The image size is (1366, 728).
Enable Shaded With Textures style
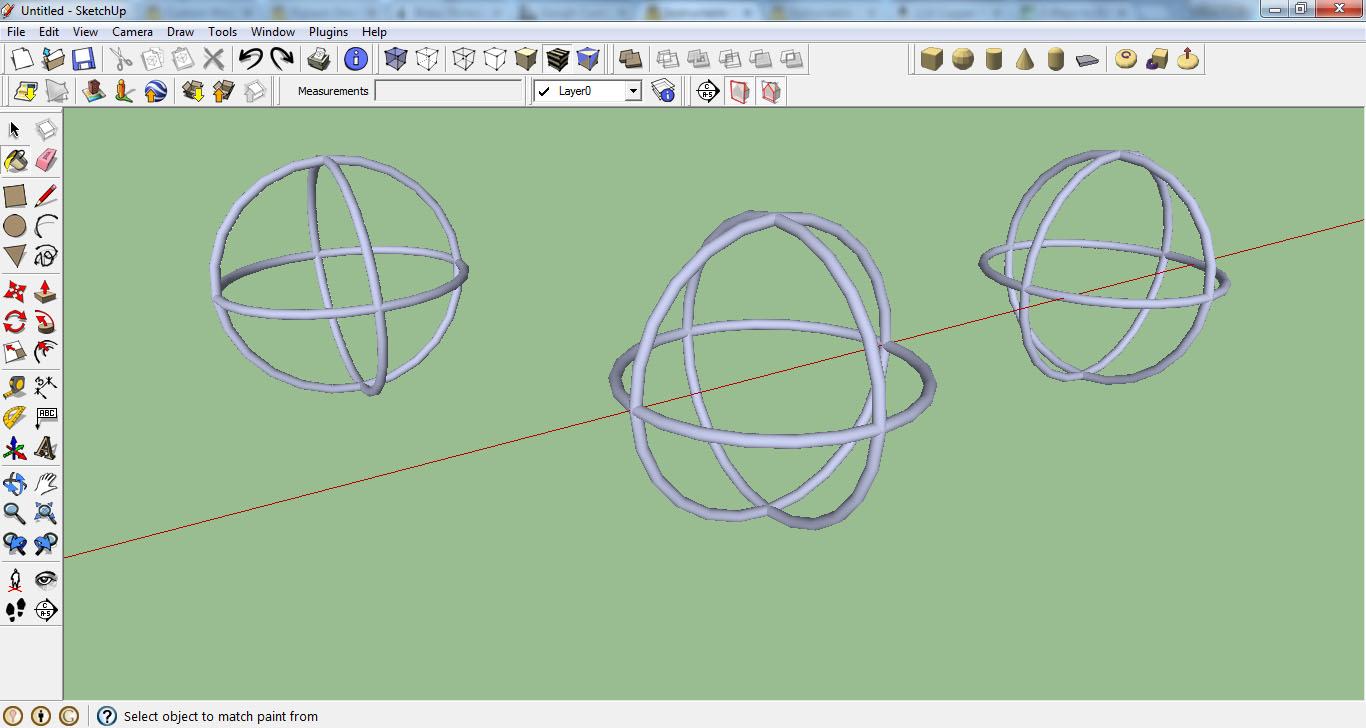tap(557, 59)
